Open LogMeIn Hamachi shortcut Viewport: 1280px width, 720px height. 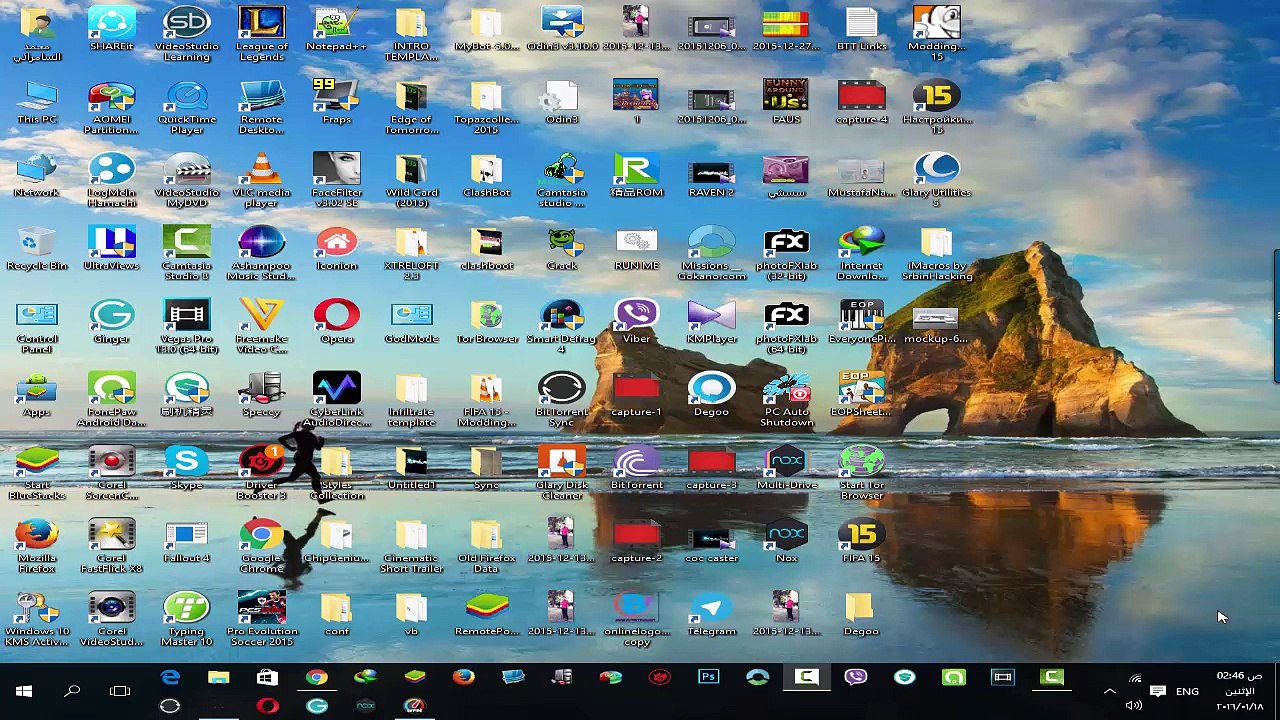pyautogui.click(x=111, y=181)
